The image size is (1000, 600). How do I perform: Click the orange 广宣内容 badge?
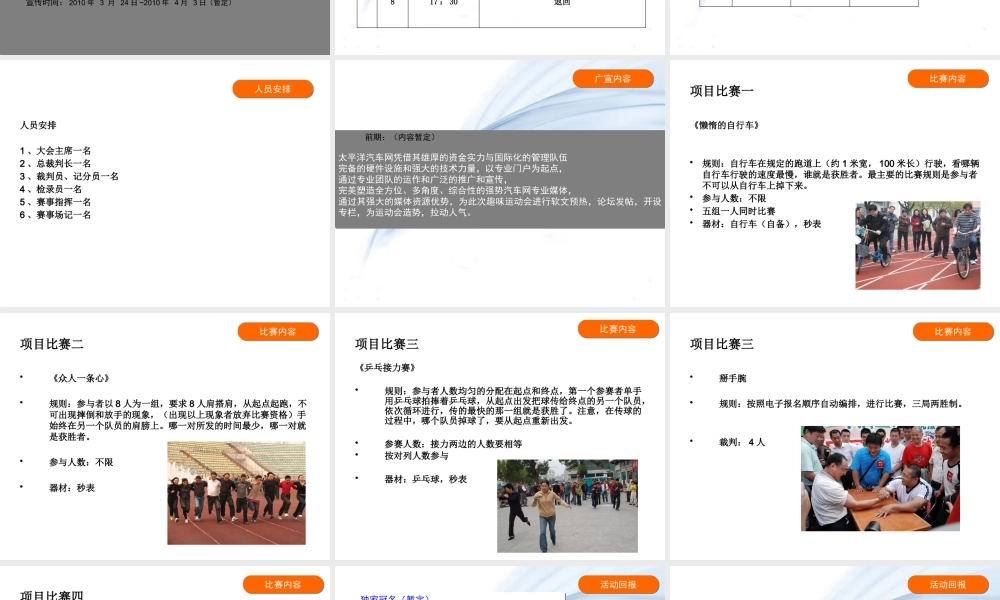pyautogui.click(x=613, y=78)
